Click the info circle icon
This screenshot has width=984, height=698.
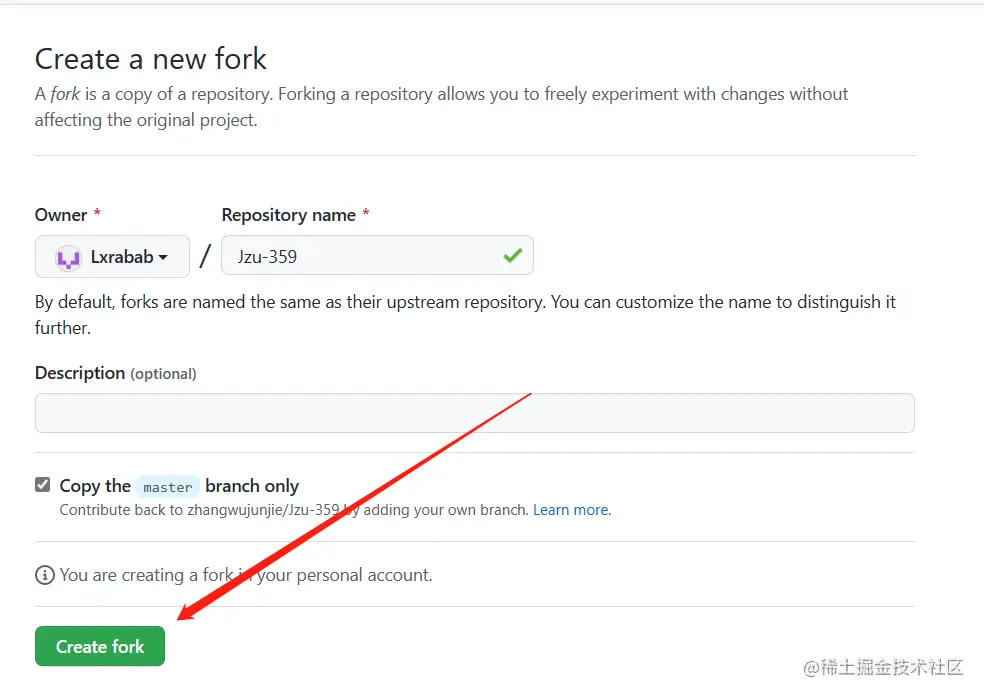44,575
